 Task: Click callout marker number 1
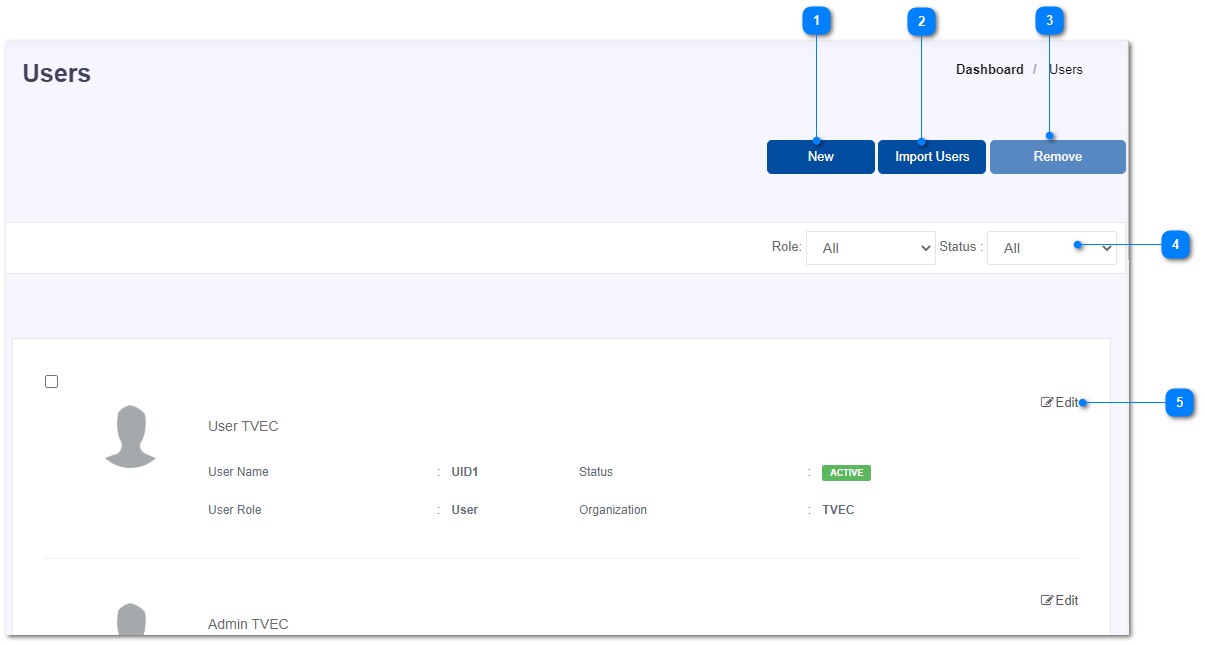[x=817, y=20]
